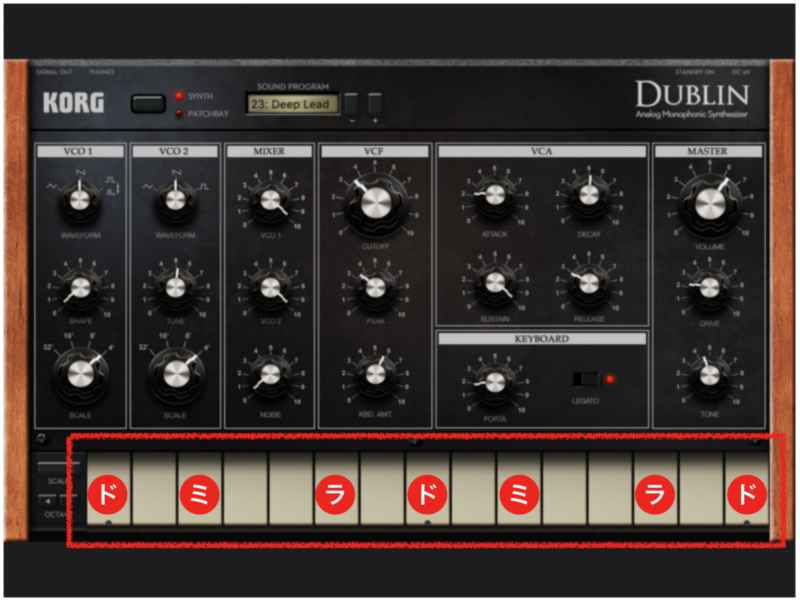Click the red SYNTH indicator light
The height and width of the screenshot is (603, 800).
[179, 96]
